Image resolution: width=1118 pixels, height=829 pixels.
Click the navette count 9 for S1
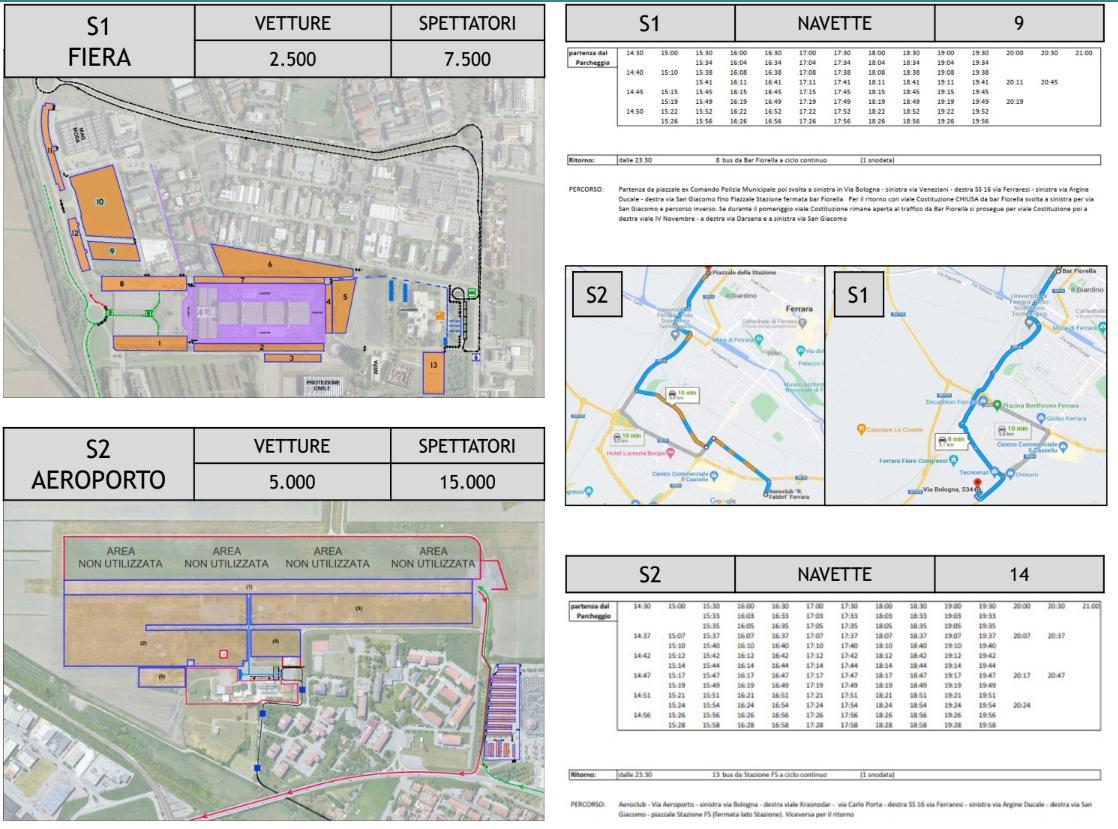pyautogui.click(x=1019, y=24)
